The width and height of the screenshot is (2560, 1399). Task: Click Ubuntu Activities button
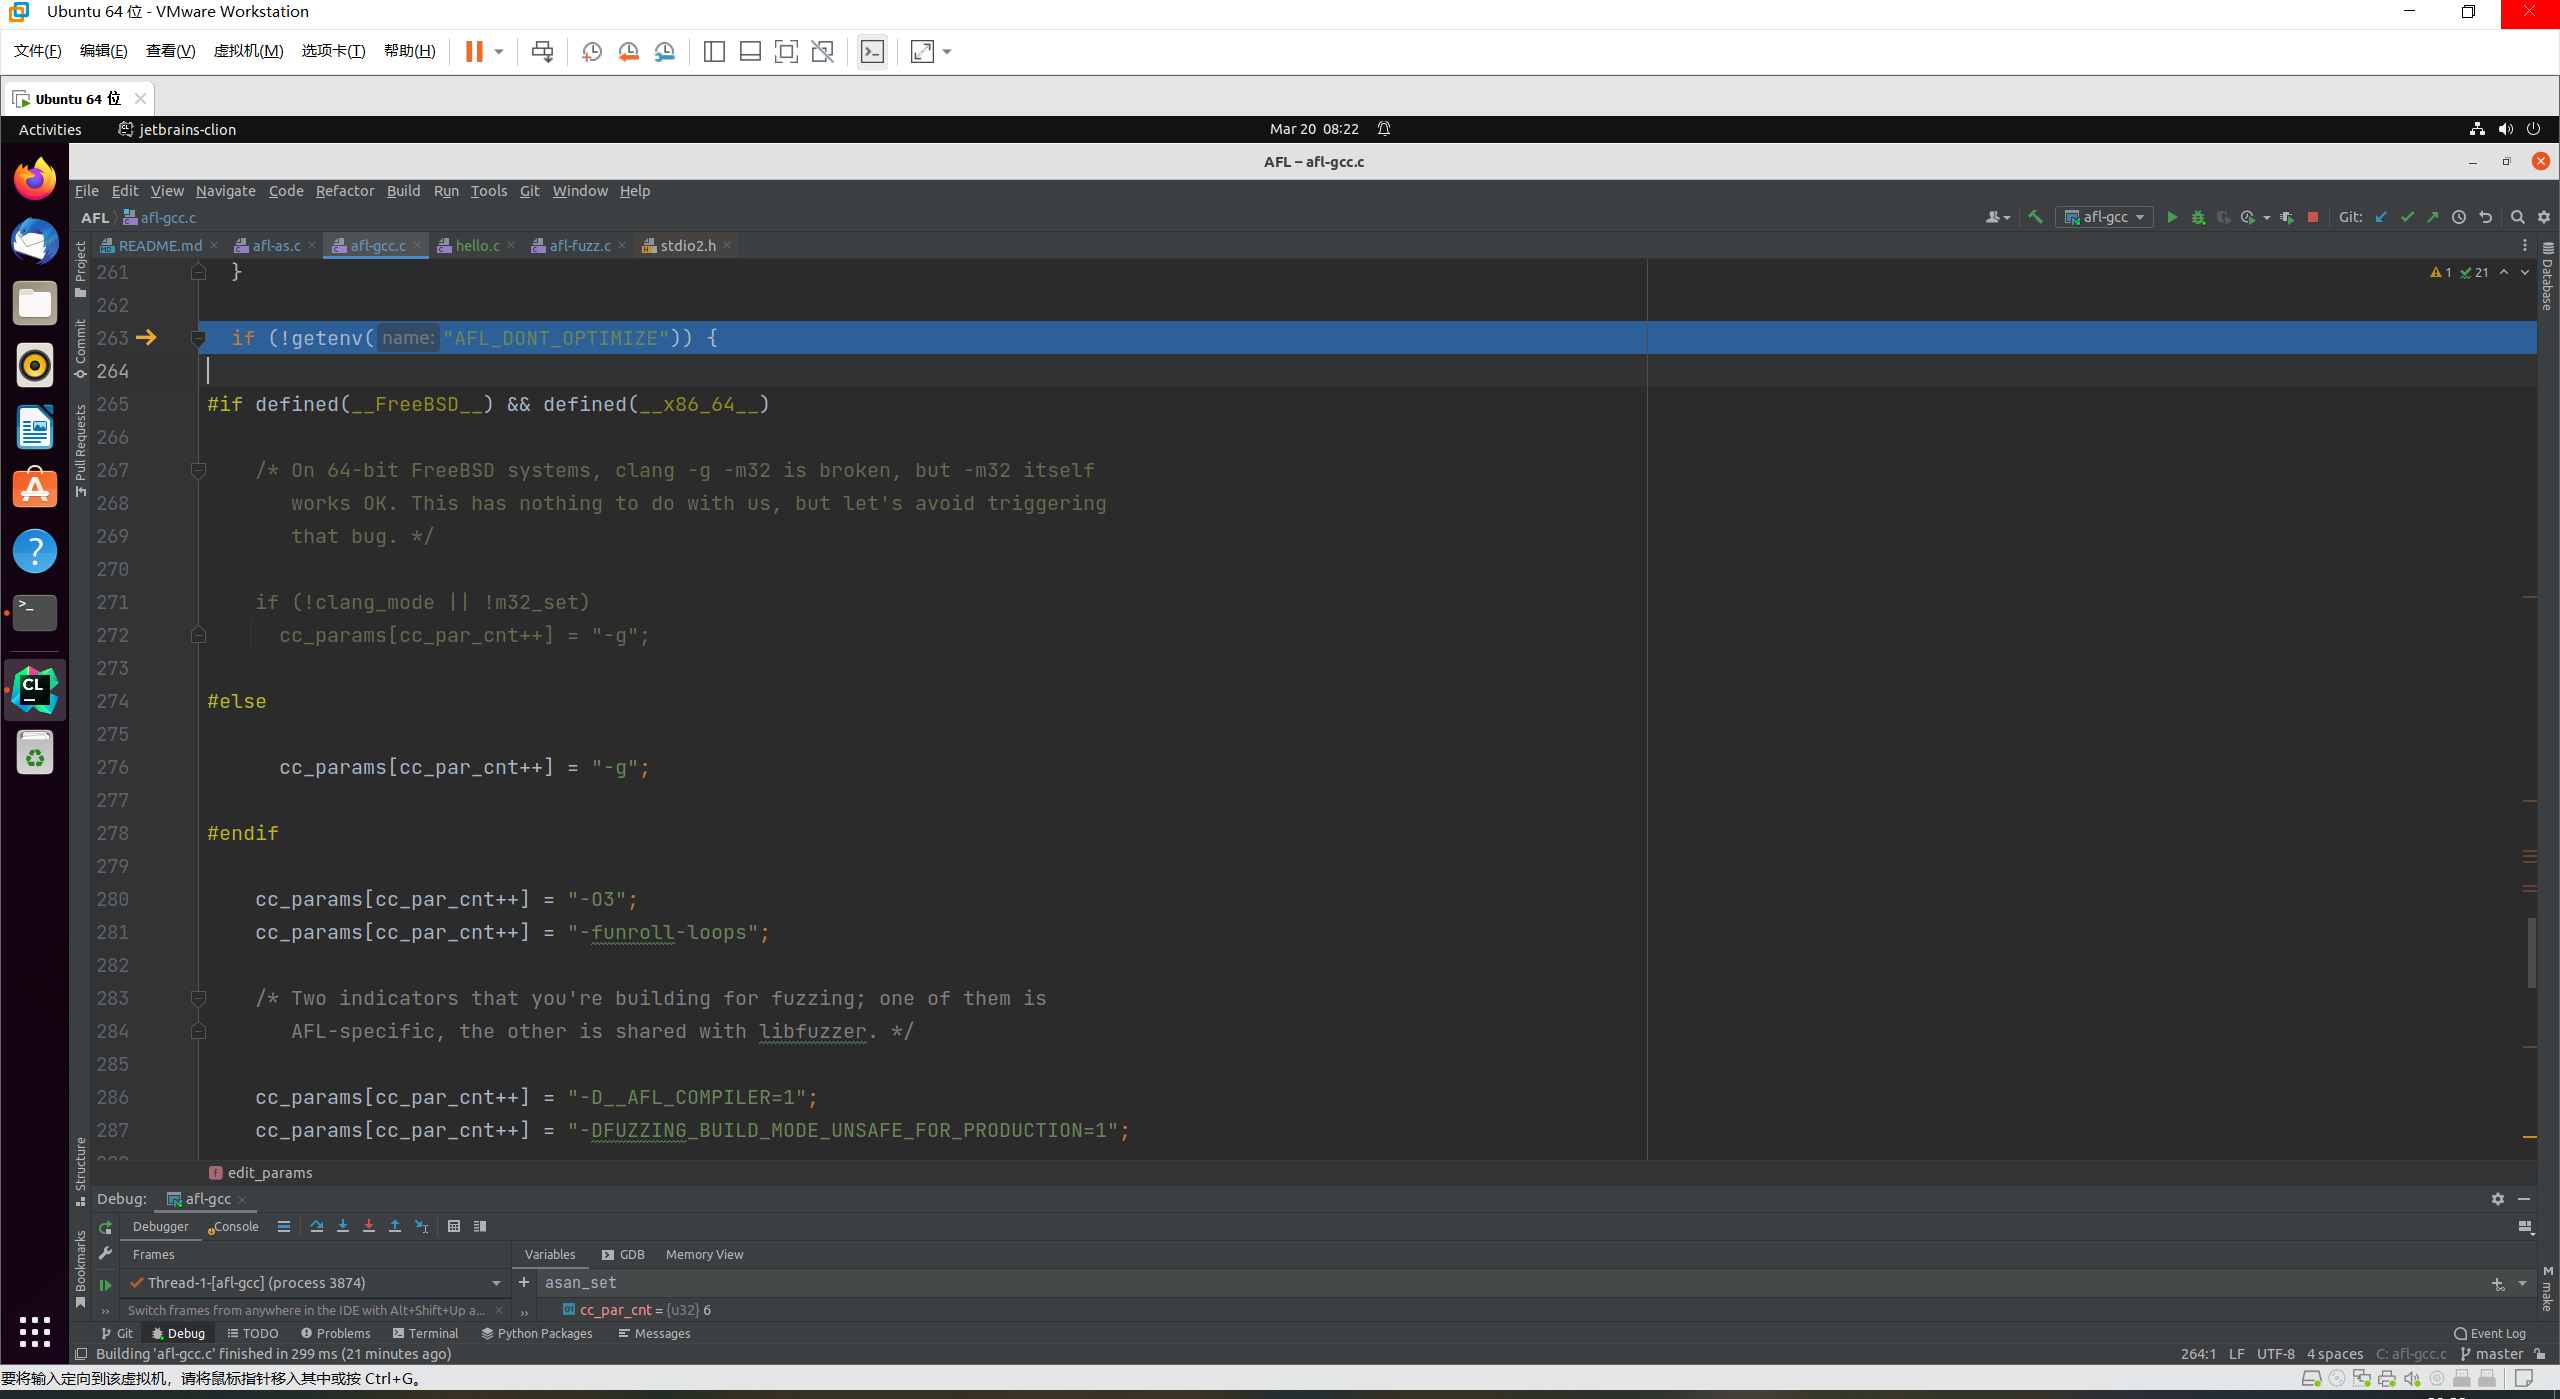click(x=50, y=129)
